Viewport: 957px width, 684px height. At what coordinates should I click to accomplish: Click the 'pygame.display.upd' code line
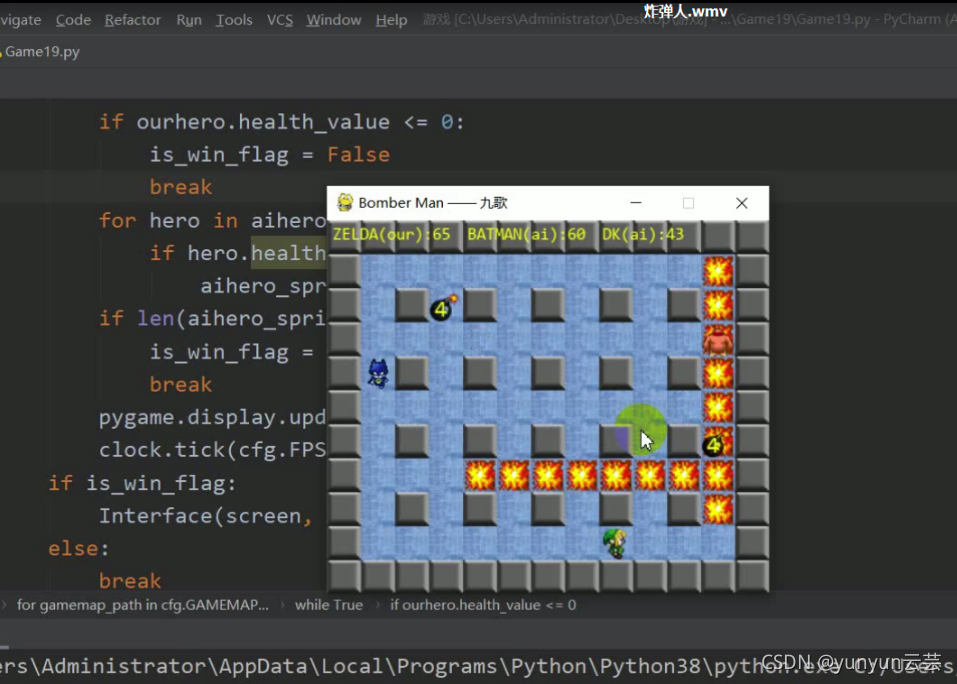(212, 417)
